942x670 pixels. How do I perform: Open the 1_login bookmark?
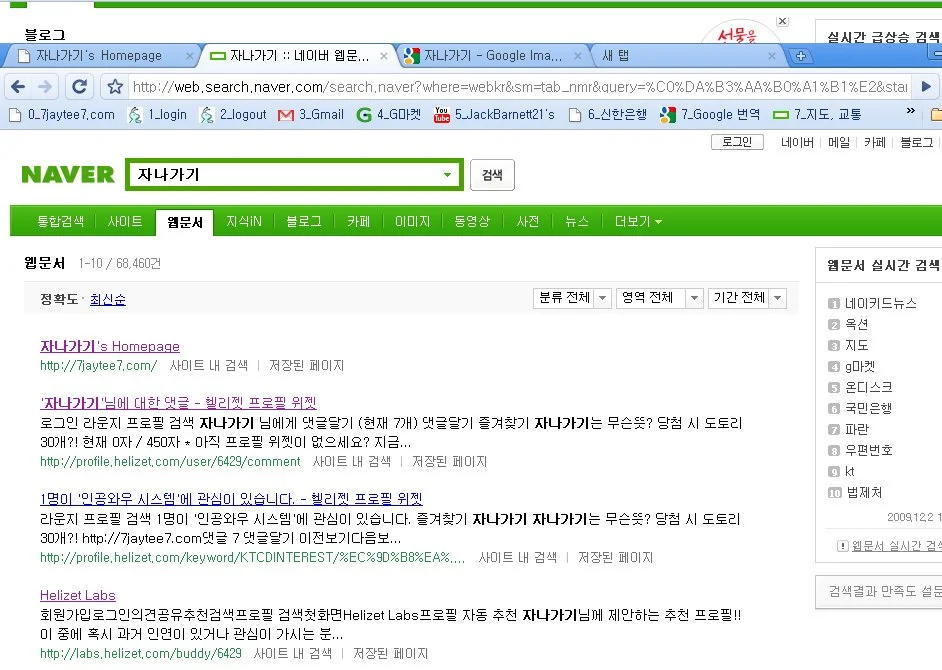(x=158, y=114)
